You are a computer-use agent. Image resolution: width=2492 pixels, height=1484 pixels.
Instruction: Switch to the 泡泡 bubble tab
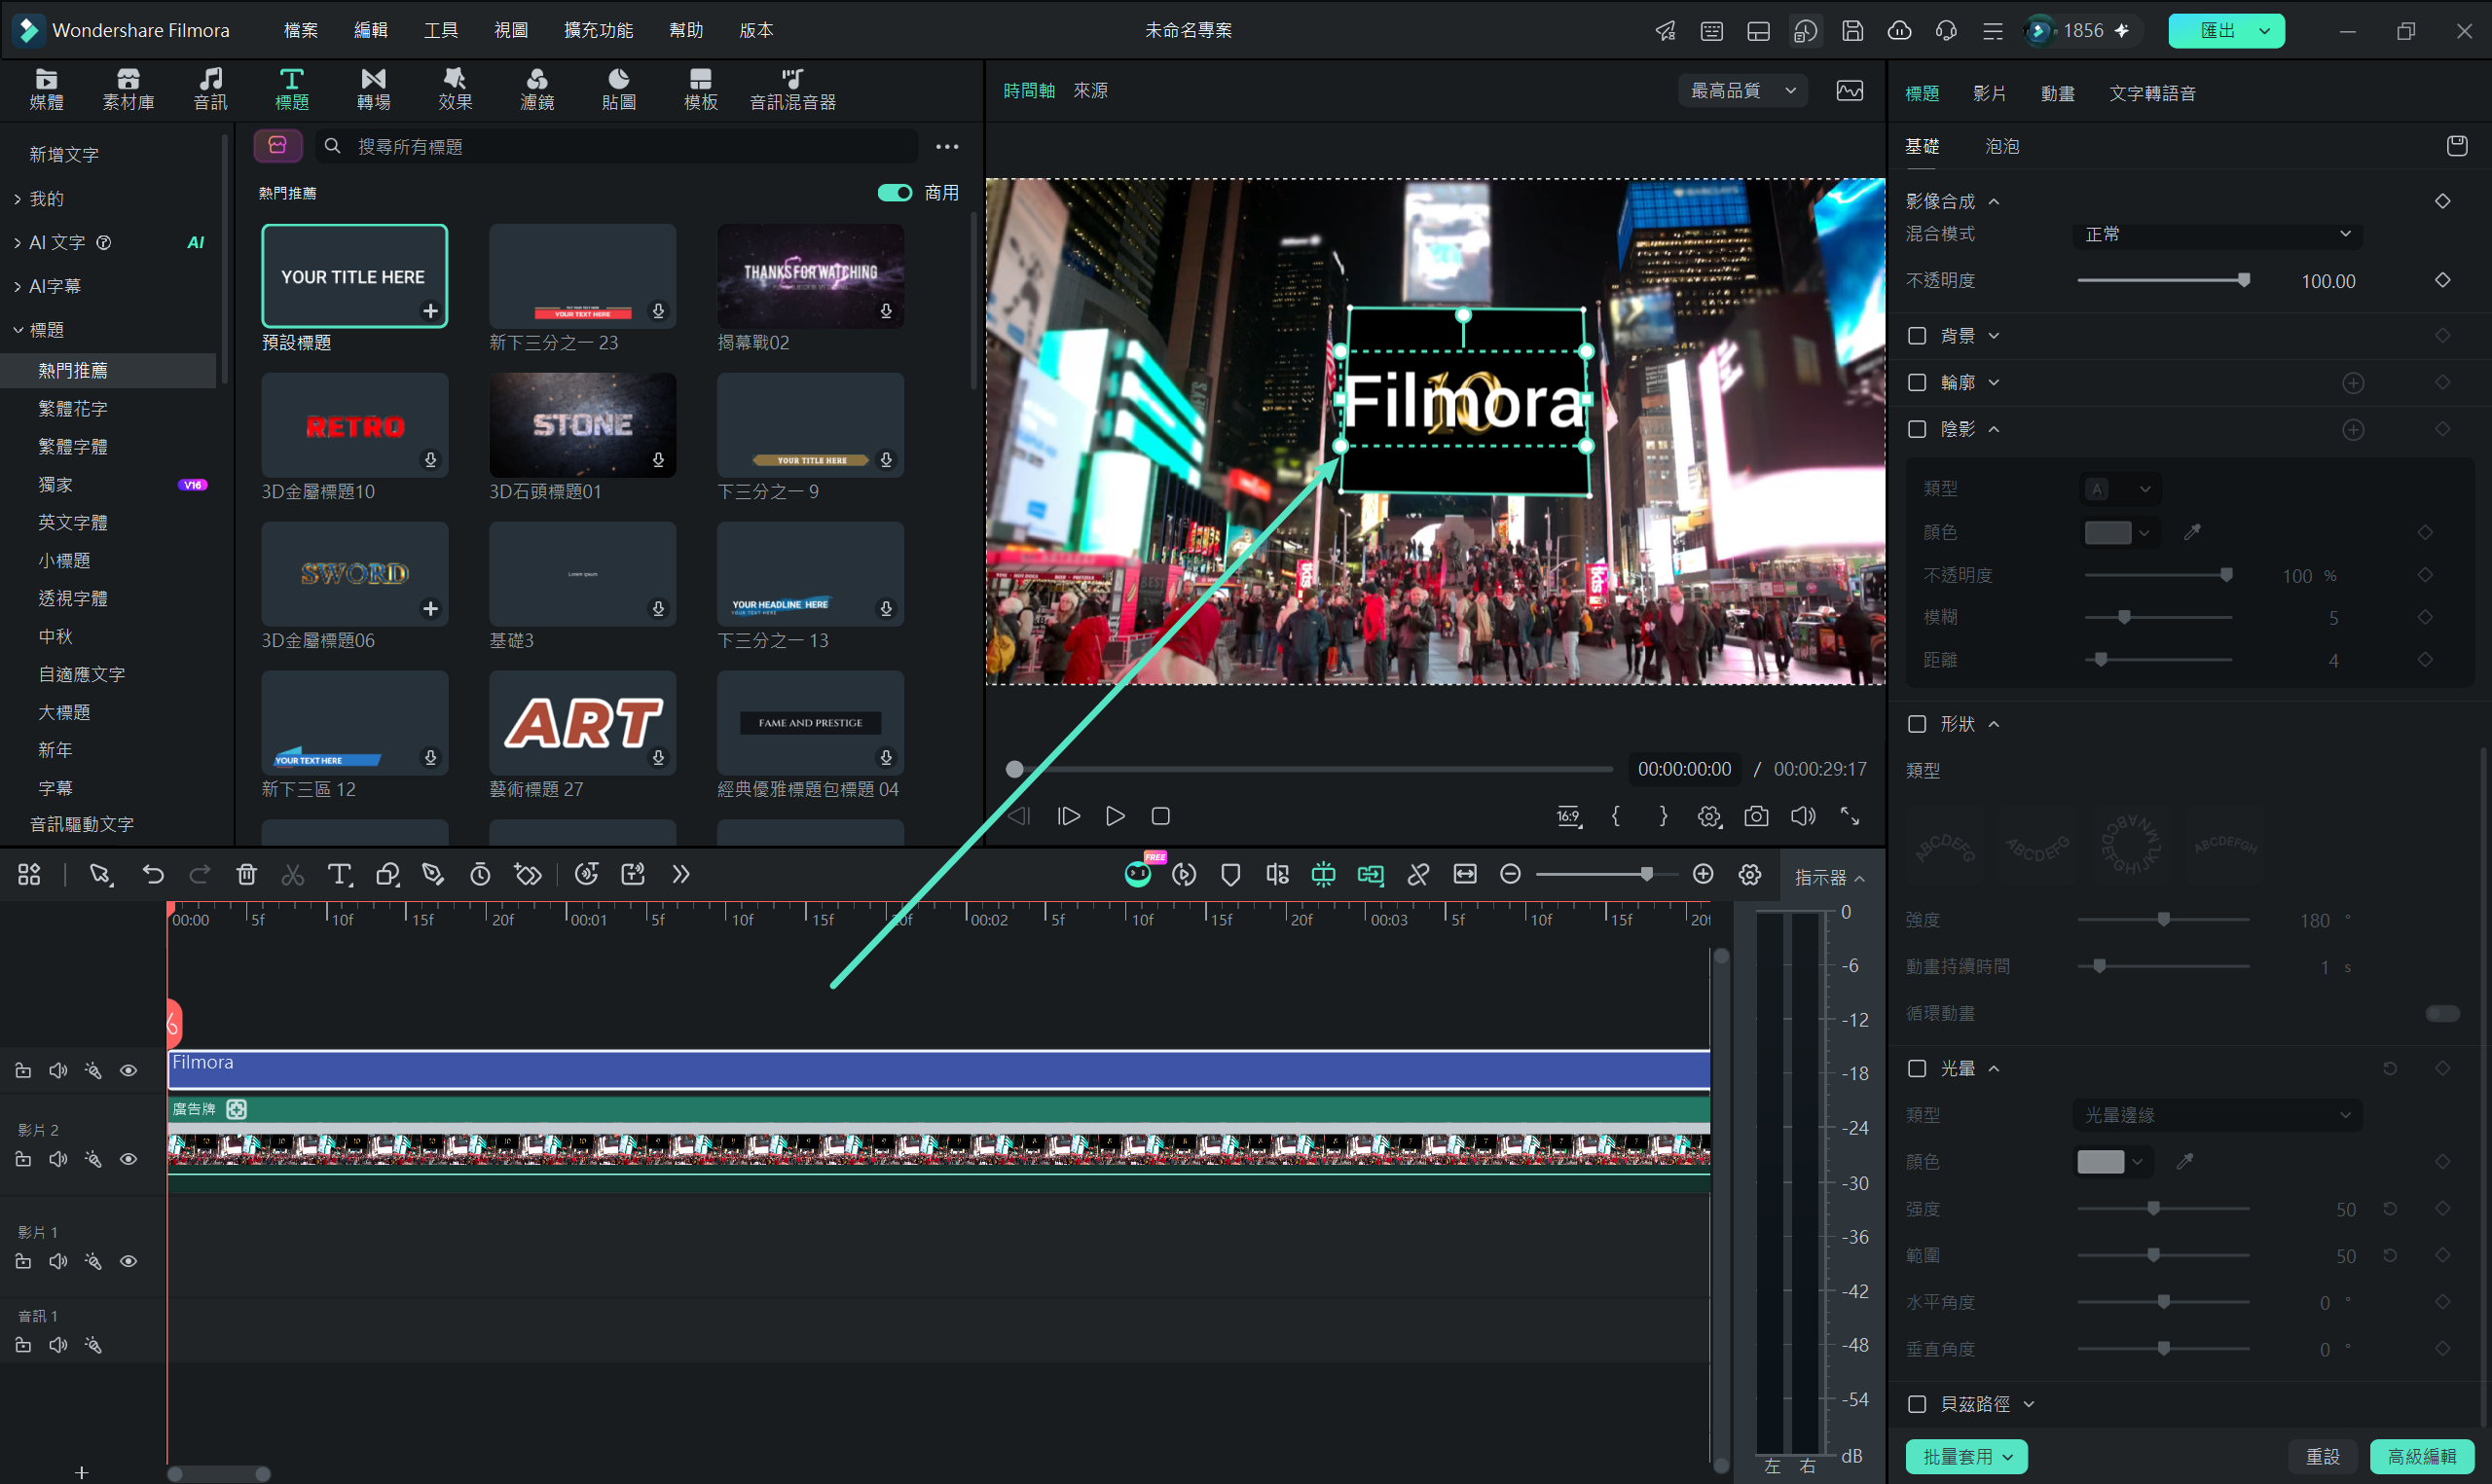click(2001, 146)
